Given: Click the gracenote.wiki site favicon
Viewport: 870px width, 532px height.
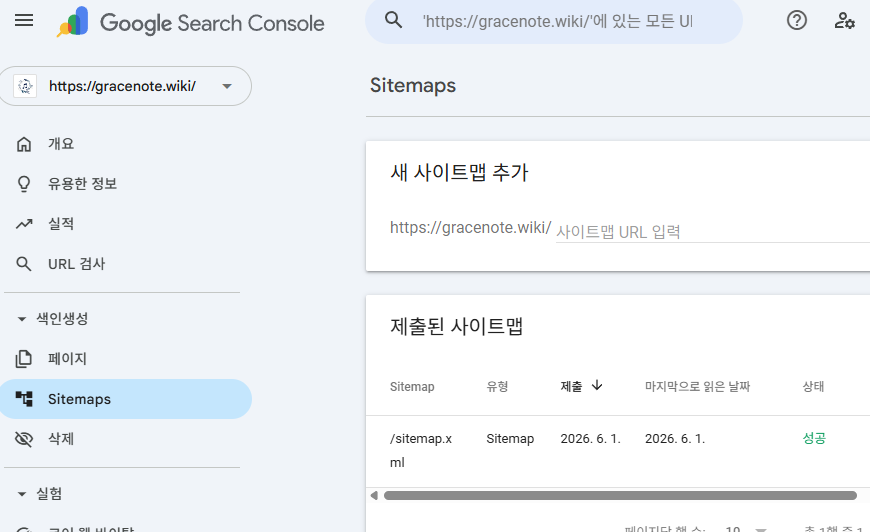Looking at the screenshot, I should (x=25, y=86).
